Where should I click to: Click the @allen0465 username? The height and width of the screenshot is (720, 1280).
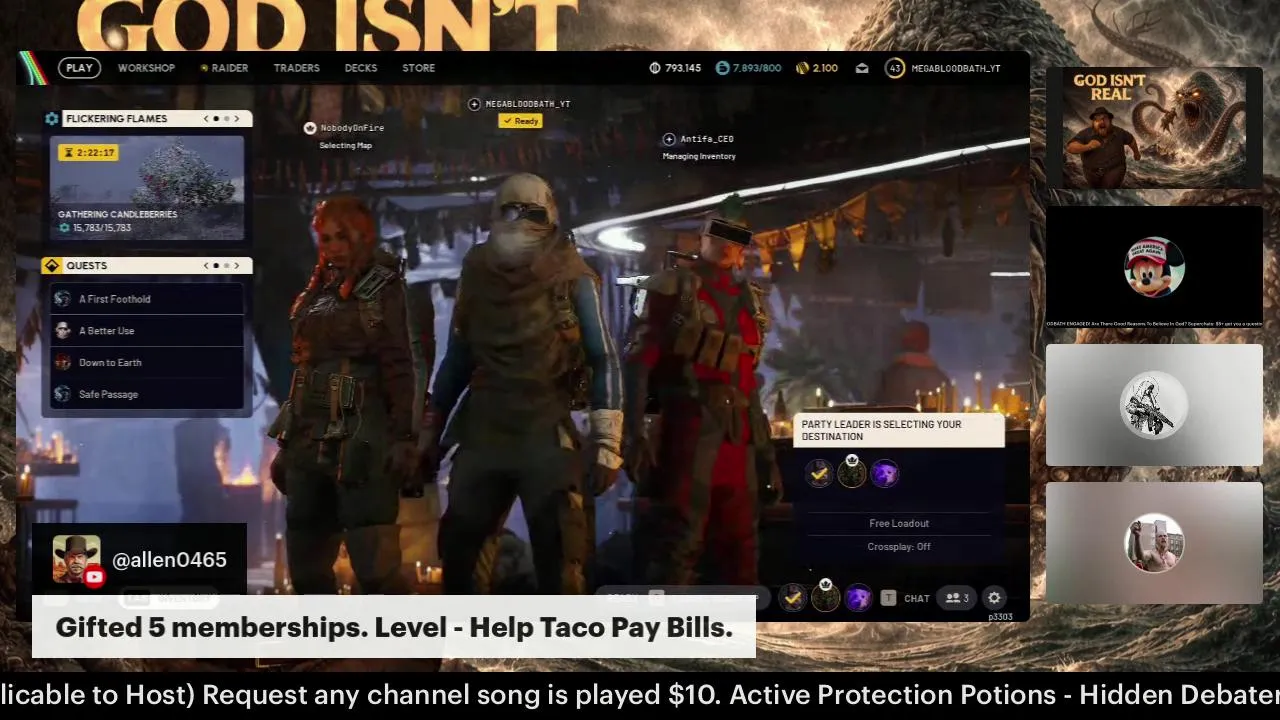click(170, 560)
